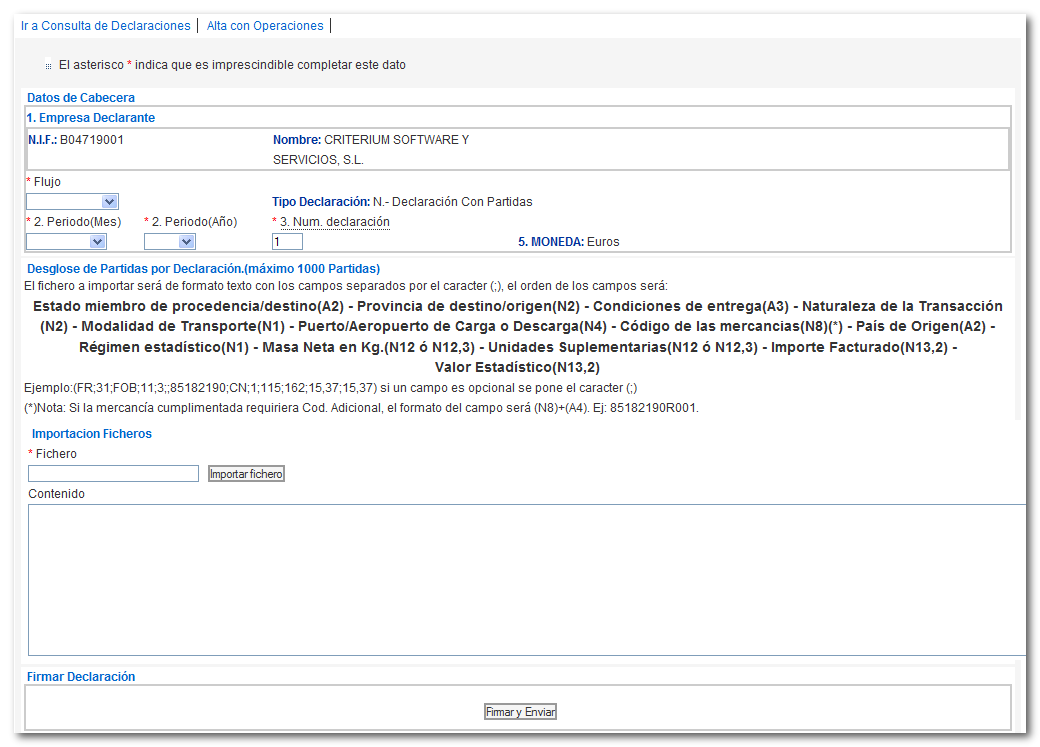Image resolution: width=1040 pixels, height=747 pixels.
Task: Click the 5. MONEDA Euros label
Action: pos(569,242)
